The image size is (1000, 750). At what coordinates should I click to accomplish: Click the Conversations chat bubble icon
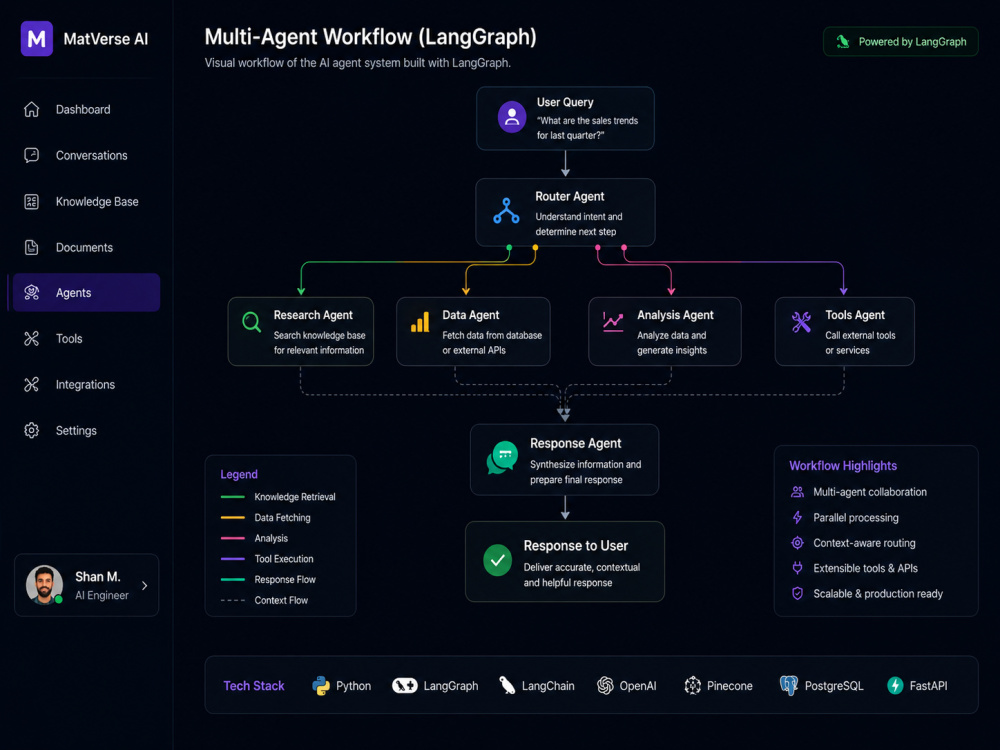(x=31, y=156)
